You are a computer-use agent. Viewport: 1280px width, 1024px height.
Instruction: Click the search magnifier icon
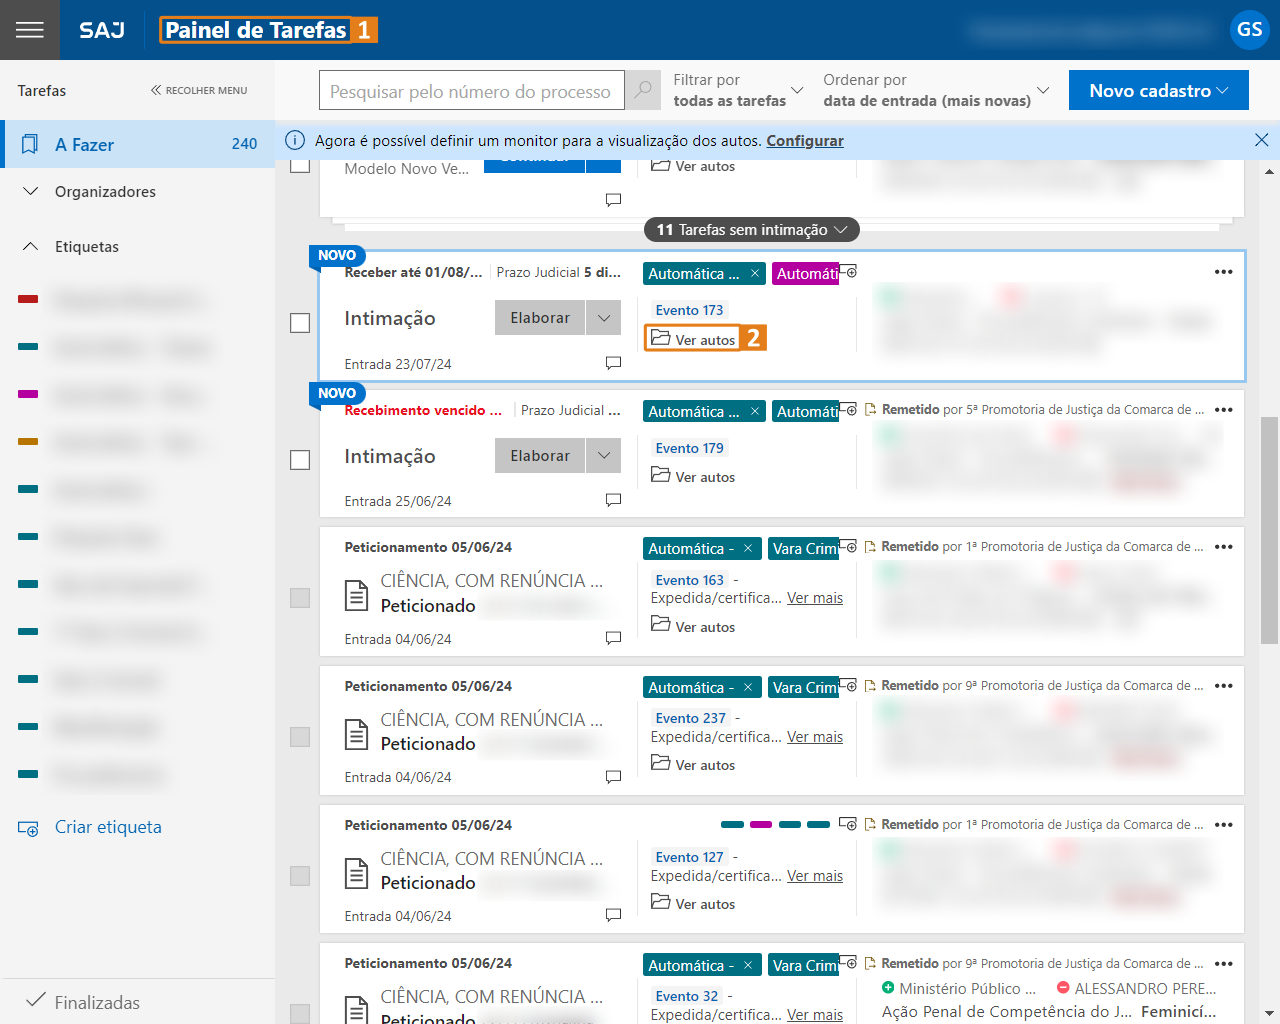(x=643, y=90)
